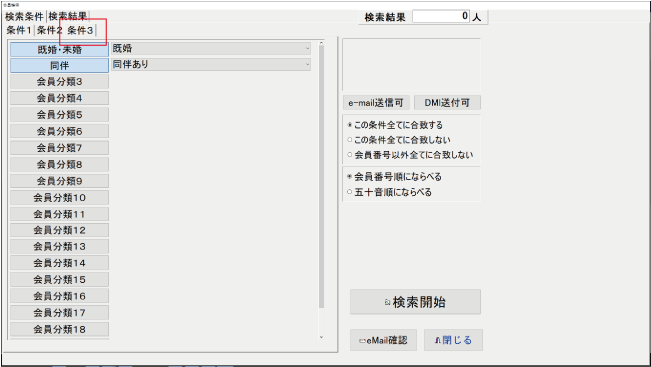Close the window with 閉じる button
This screenshot has width=651, height=367.
click(453, 340)
